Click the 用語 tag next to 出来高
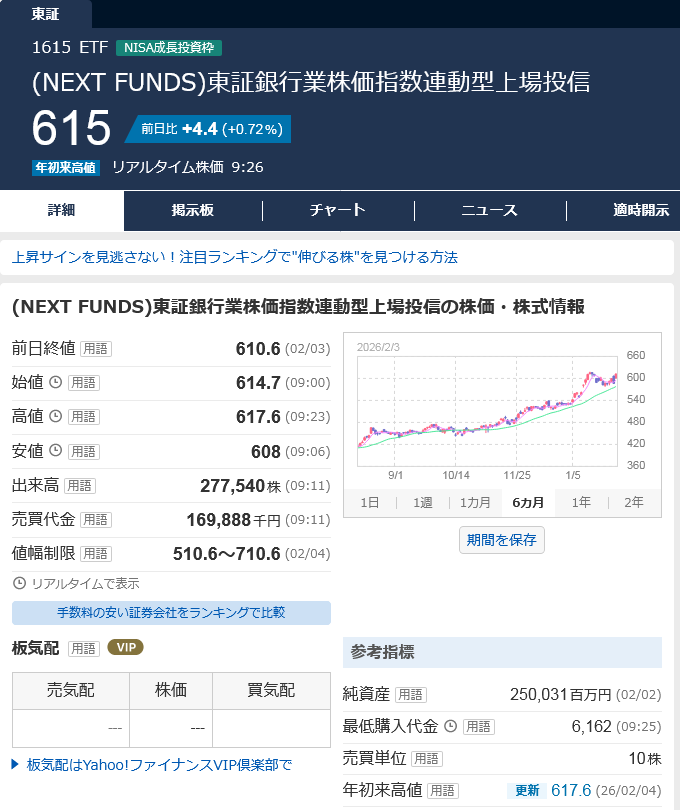Image resolution: width=680 pixels, height=810 pixels. coord(80,486)
